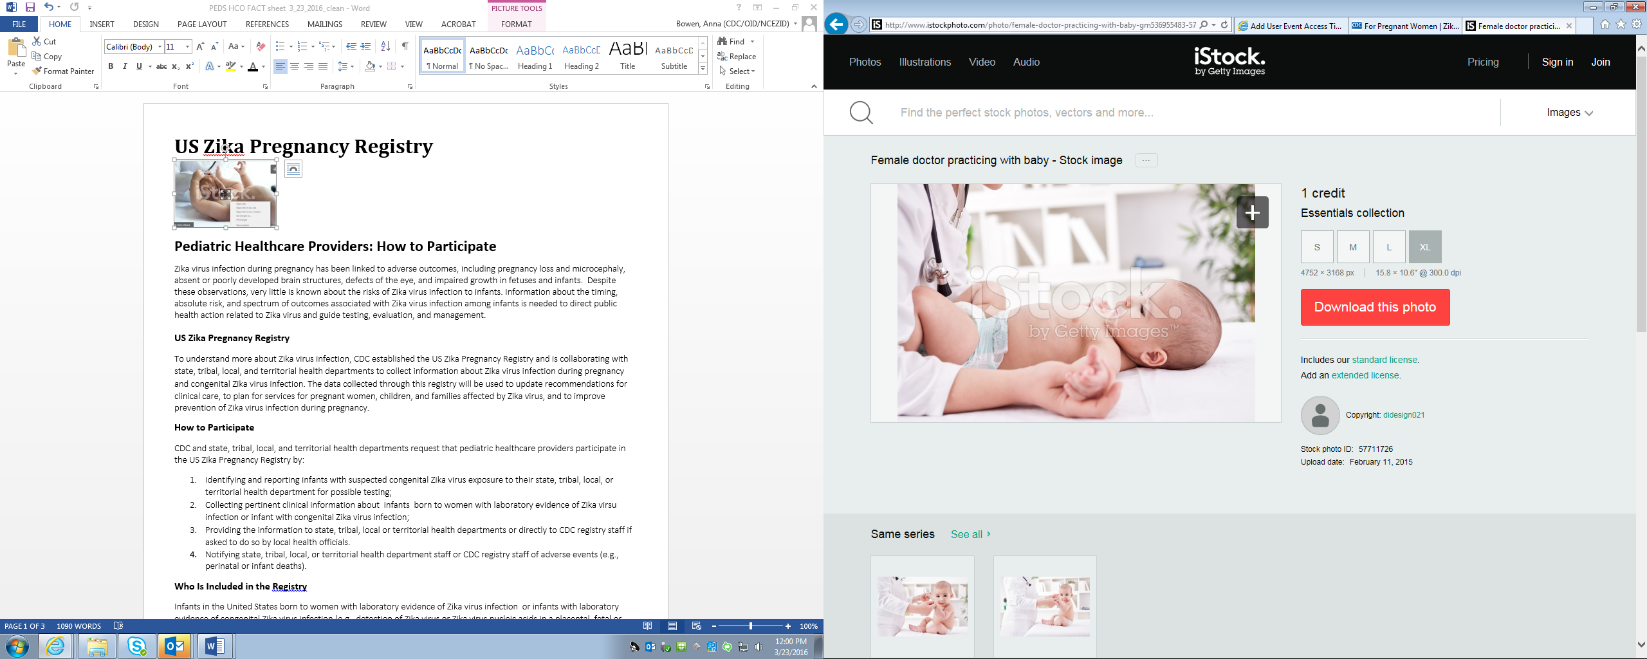Viewport: 1647px width, 659px height.
Task: Open Internet Explorer home icon
Action: [1605, 24]
